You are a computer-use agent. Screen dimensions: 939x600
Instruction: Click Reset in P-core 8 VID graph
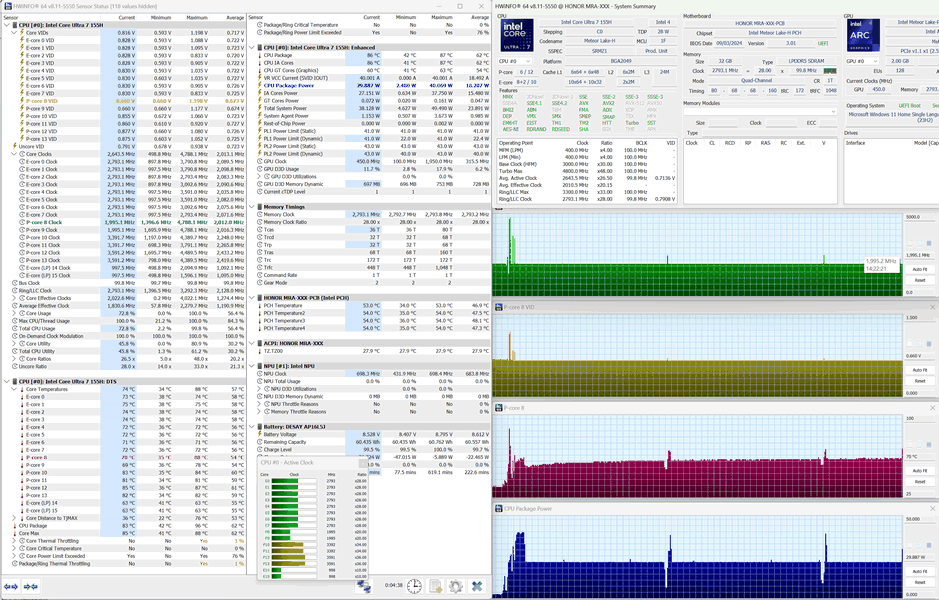coord(920,381)
